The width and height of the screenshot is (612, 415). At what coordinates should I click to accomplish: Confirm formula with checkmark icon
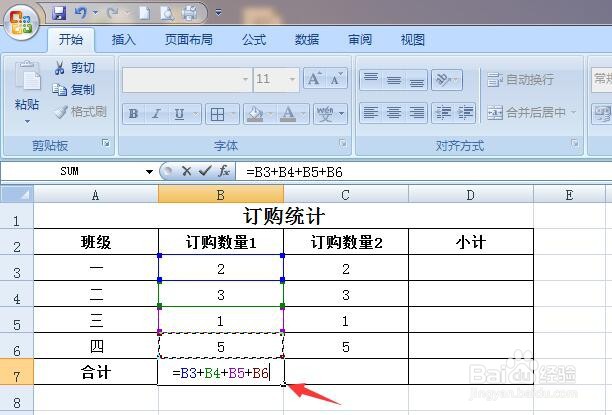[x=205, y=171]
